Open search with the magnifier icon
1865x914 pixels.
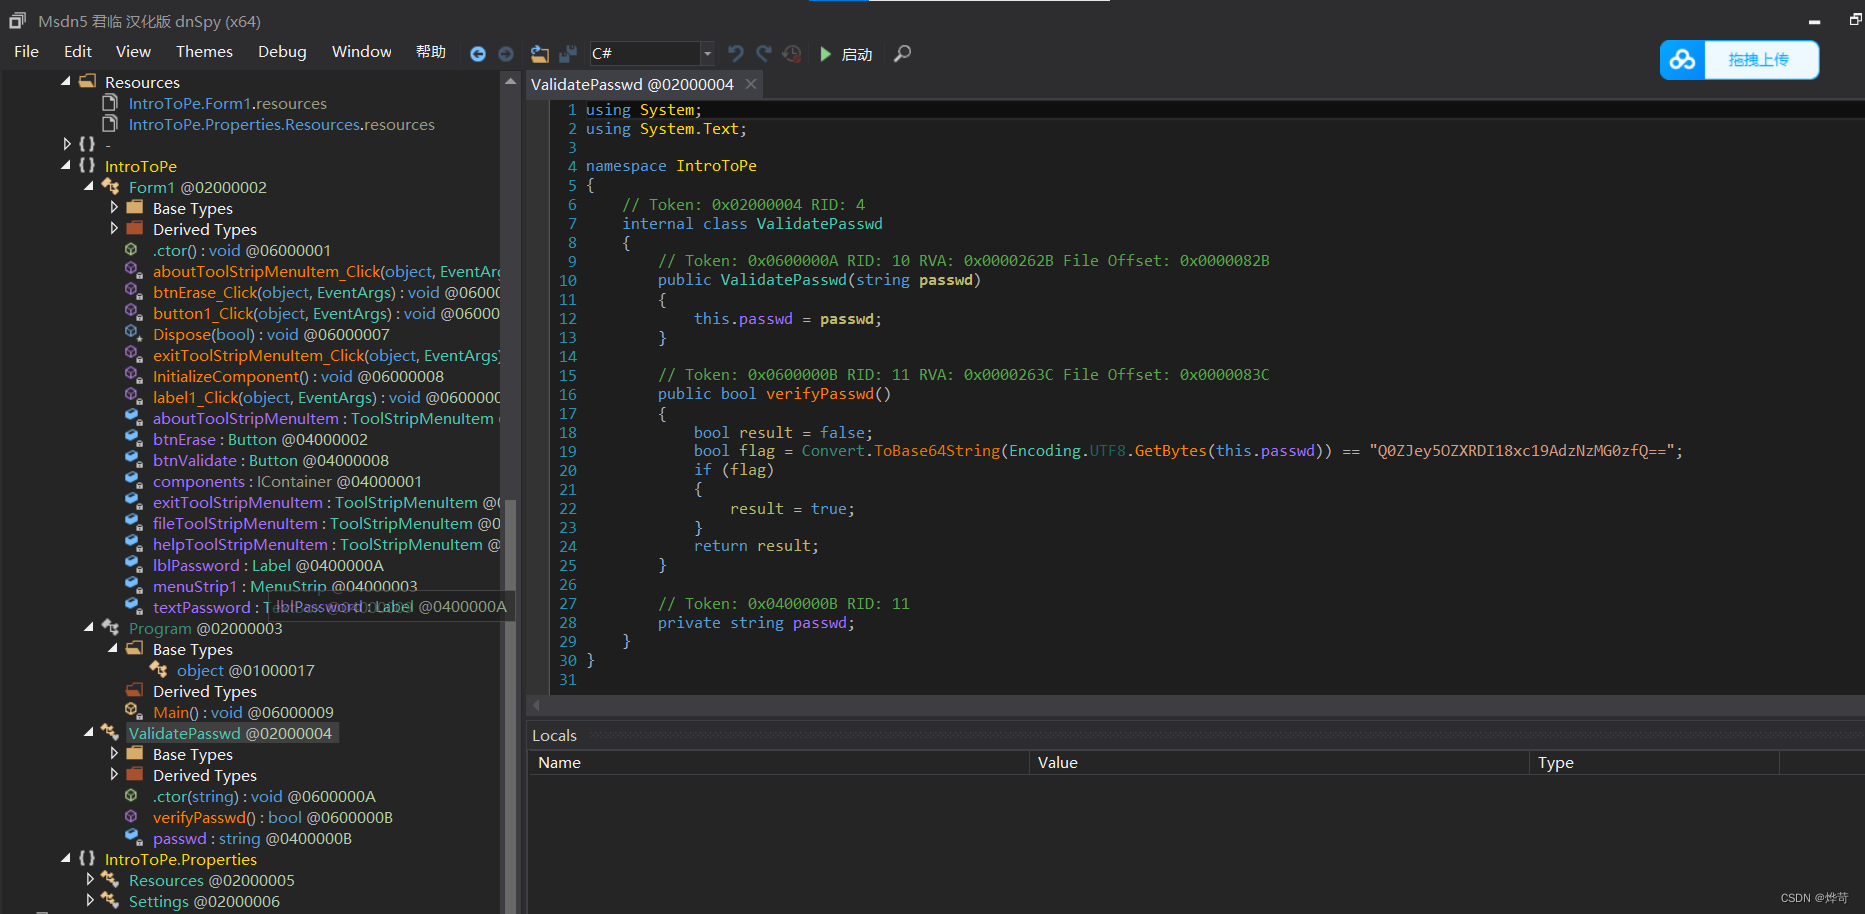pyautogui.click(x=902, y=54)
